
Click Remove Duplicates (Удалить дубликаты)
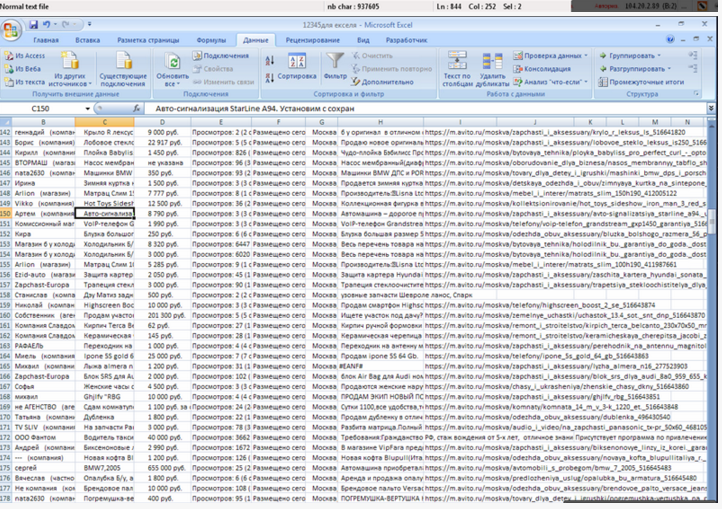click(492, 69)
